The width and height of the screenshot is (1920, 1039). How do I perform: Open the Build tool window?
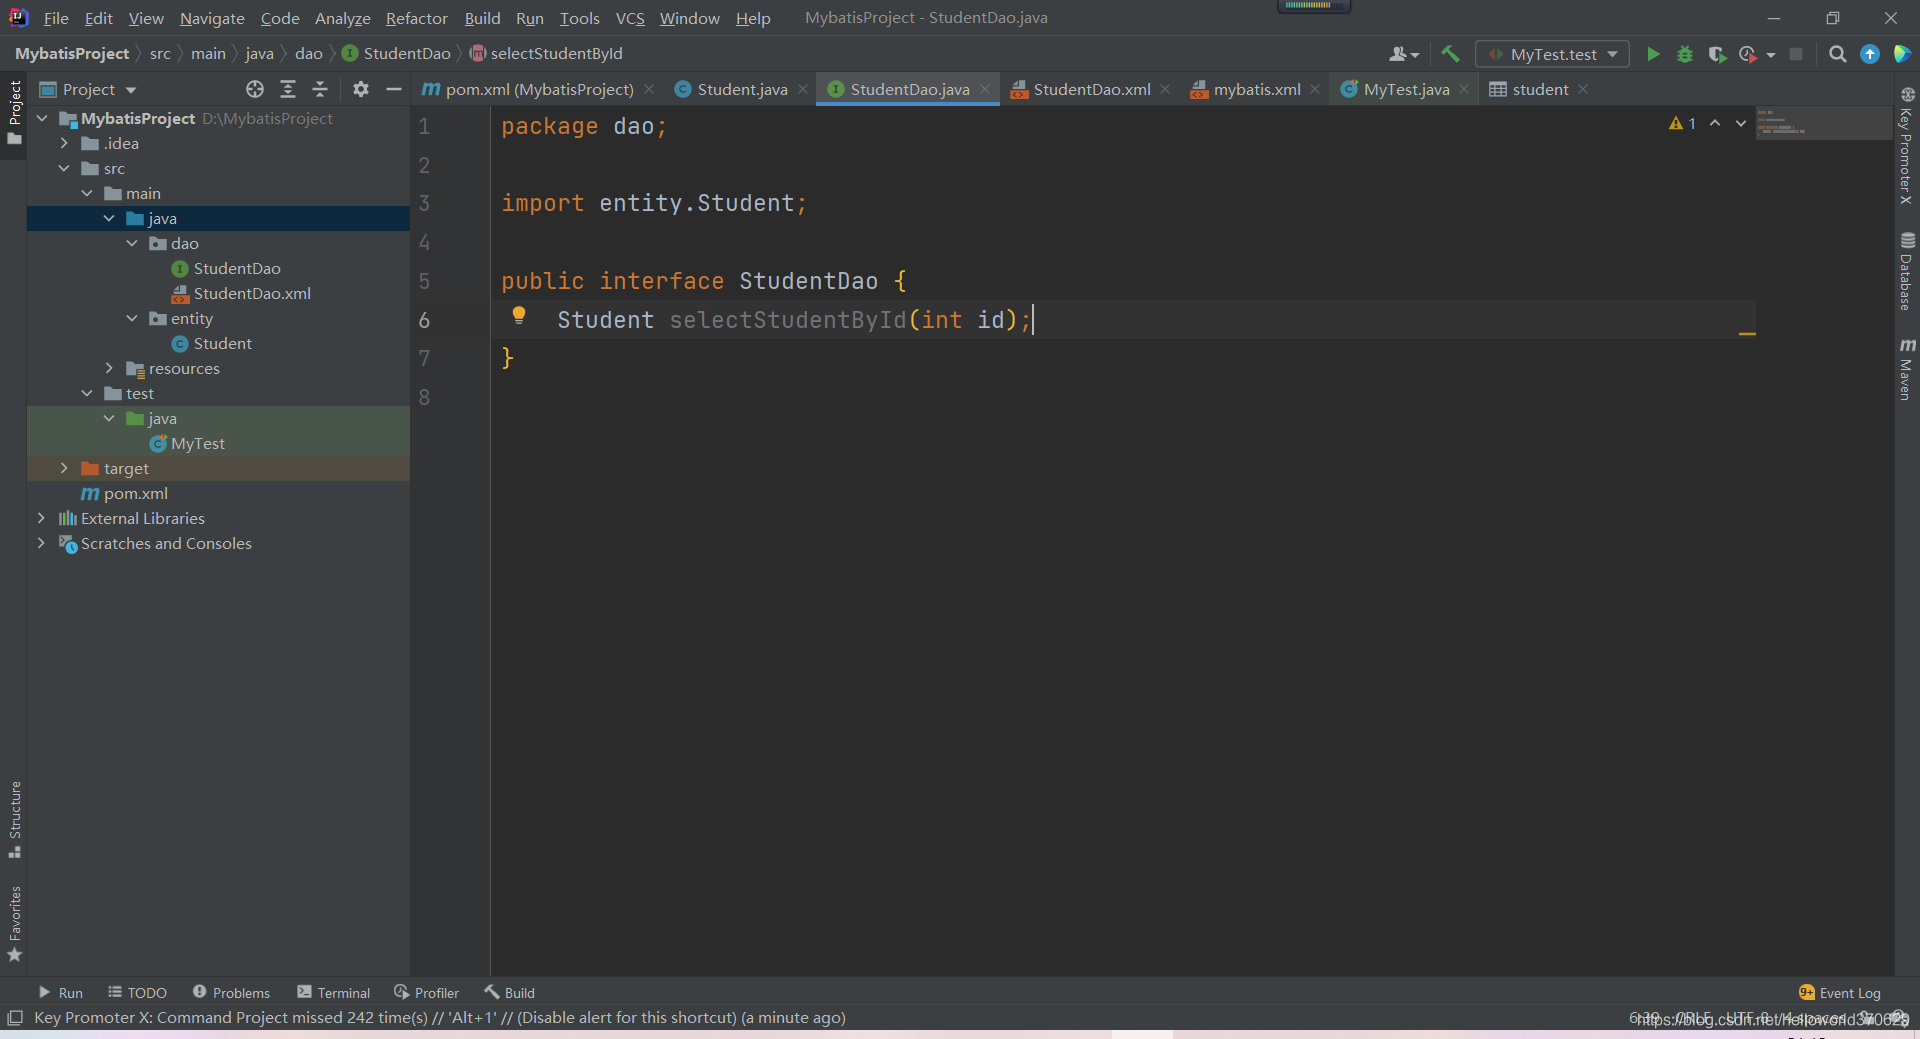coord(510,993)
